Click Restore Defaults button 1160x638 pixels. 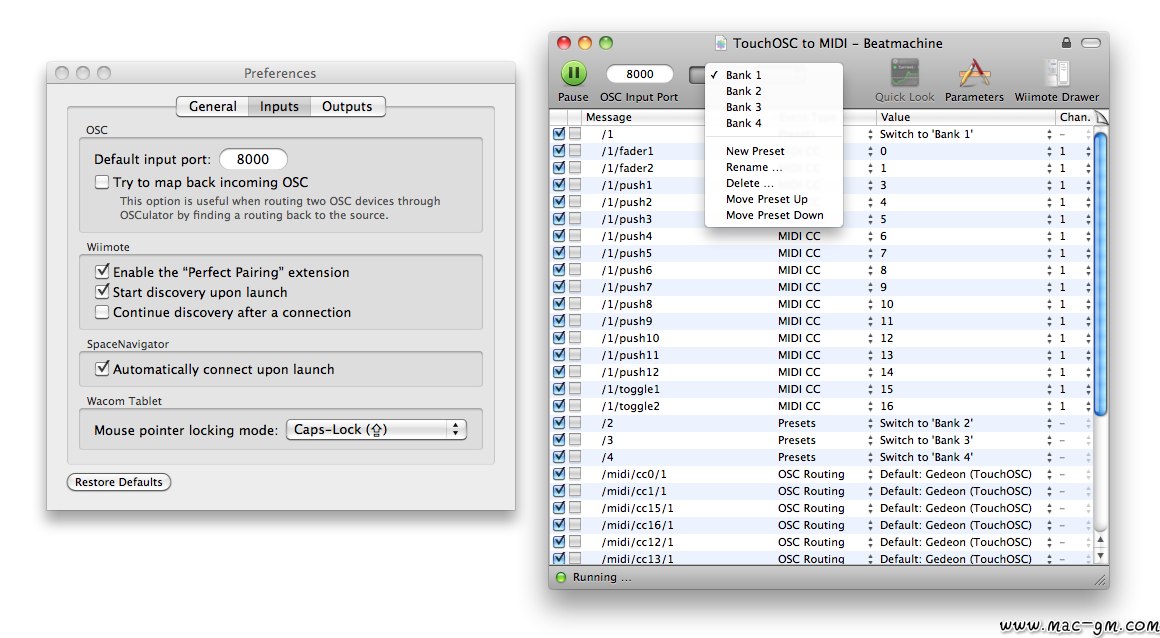(118, 482)
